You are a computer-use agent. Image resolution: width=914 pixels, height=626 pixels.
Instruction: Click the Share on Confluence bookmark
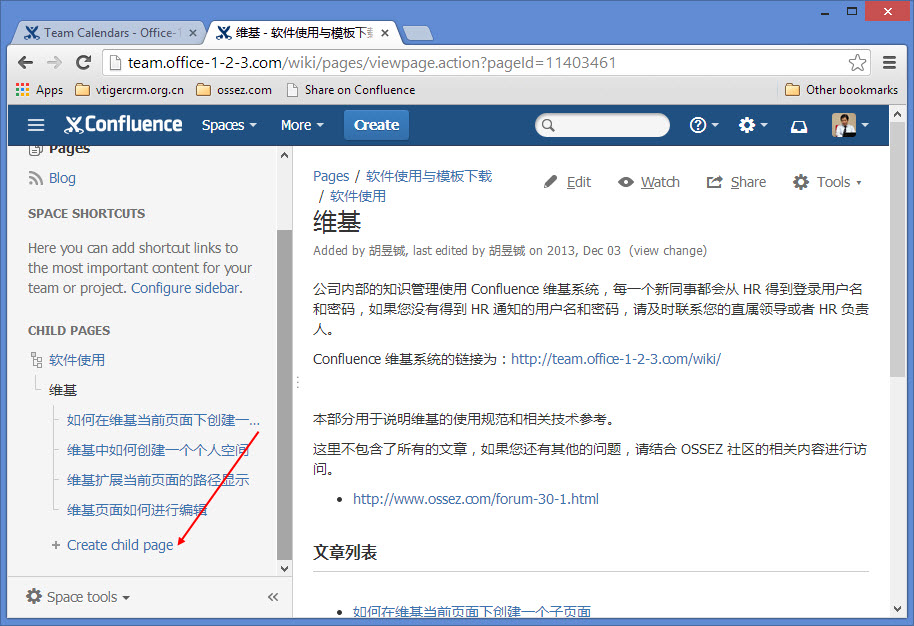pos(351,90)
